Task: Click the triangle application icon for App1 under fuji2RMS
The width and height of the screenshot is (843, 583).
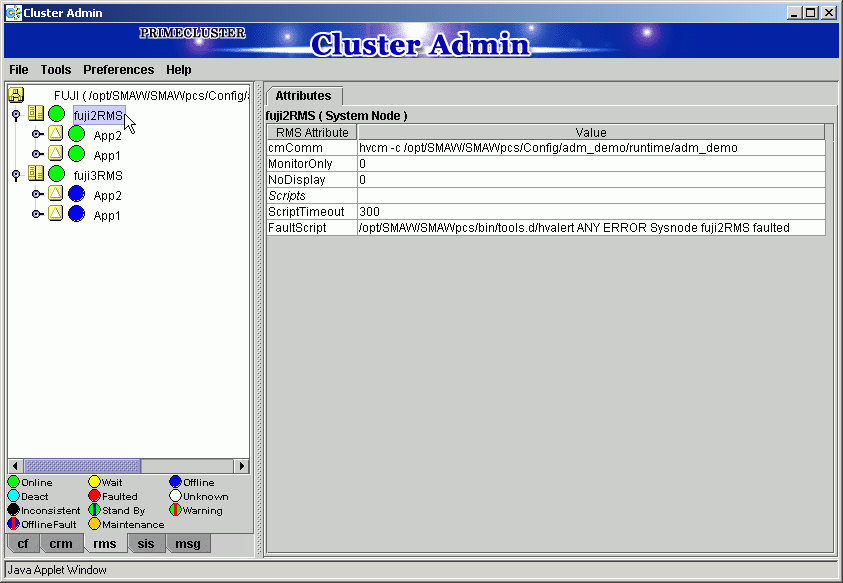Action: point(55,153)
